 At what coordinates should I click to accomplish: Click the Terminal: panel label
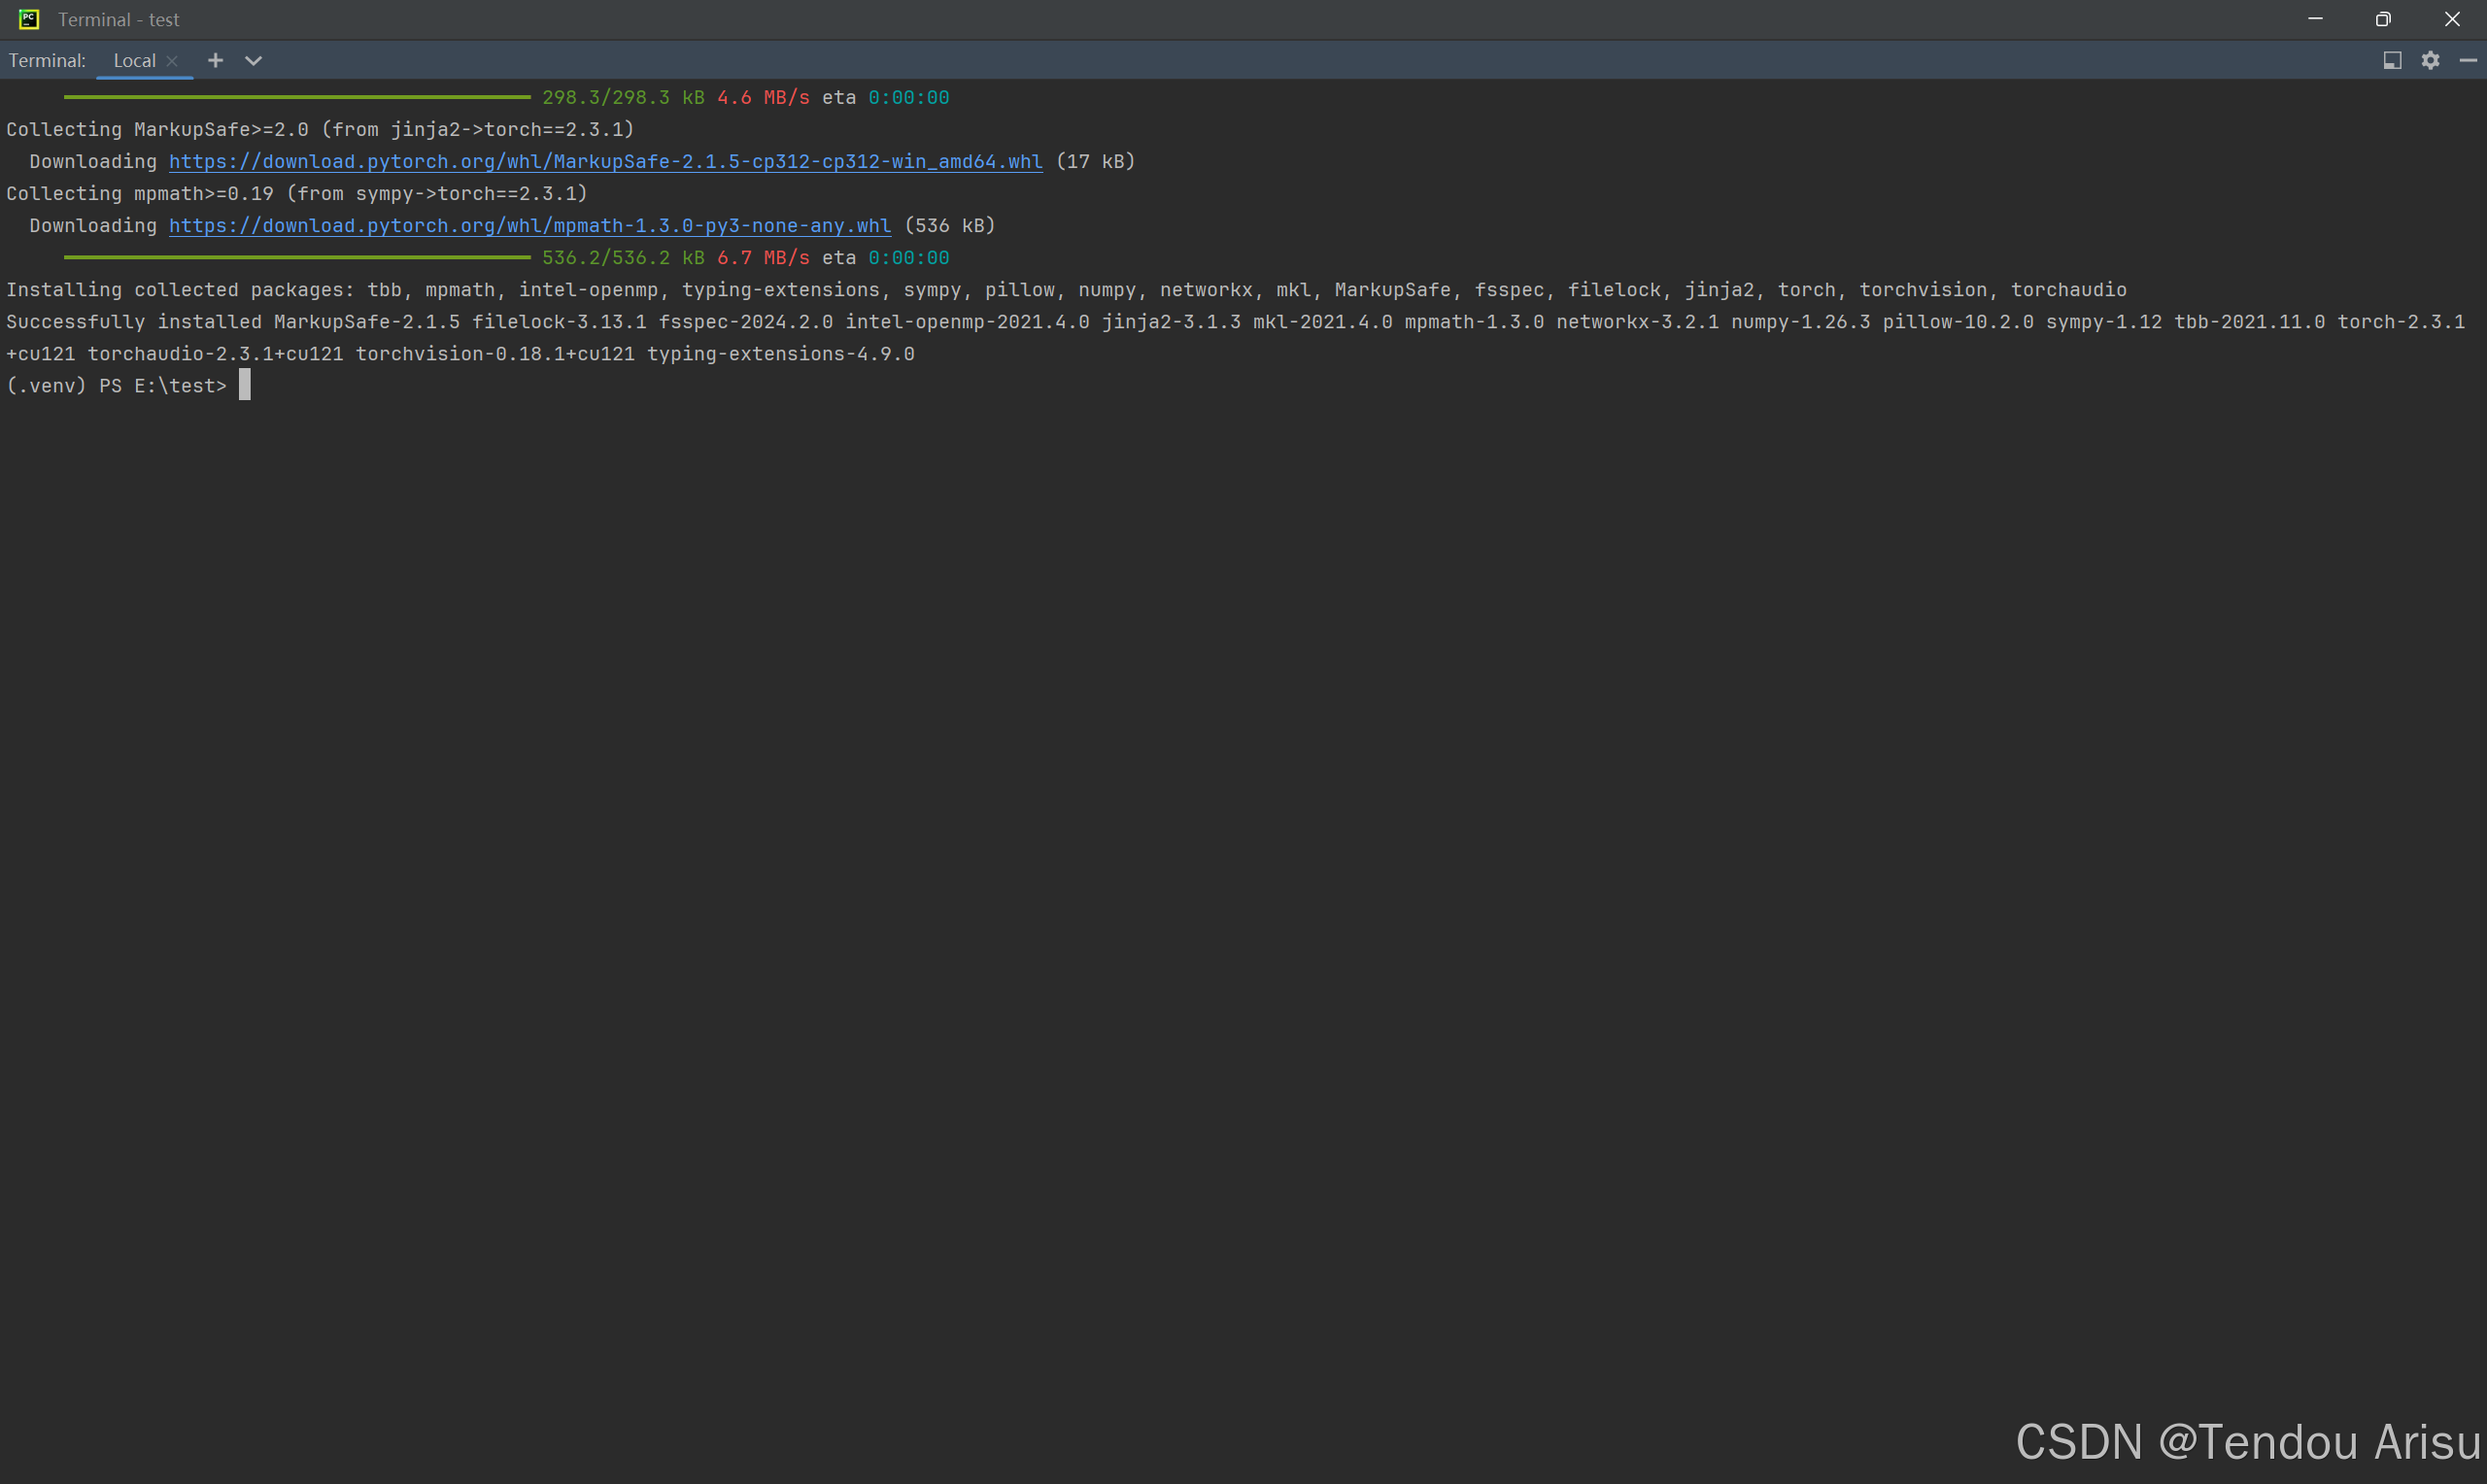pyautogui.click(x=47, y=61)
